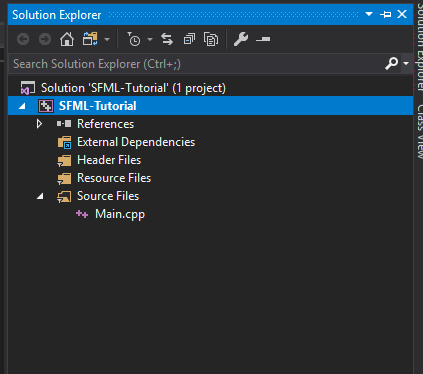
Task: Open Properties wrench icon
Action: (241, 39)
